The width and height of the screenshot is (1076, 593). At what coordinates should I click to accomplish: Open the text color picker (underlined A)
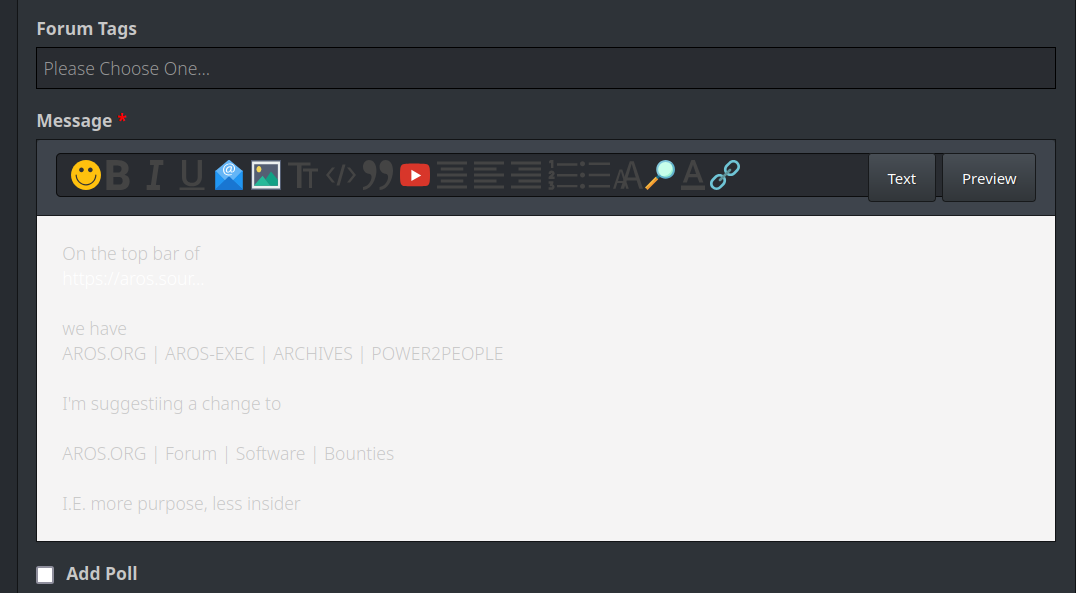[692, 176]
